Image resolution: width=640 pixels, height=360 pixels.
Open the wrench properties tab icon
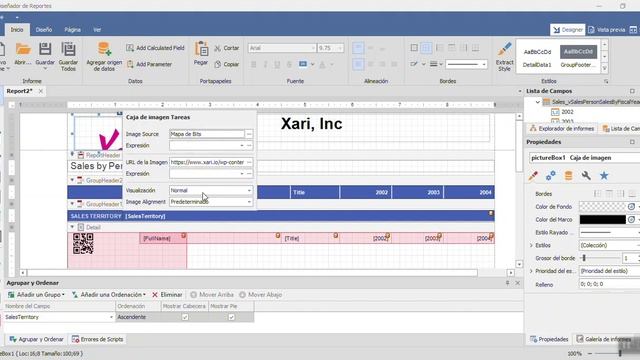click(586, 176)
